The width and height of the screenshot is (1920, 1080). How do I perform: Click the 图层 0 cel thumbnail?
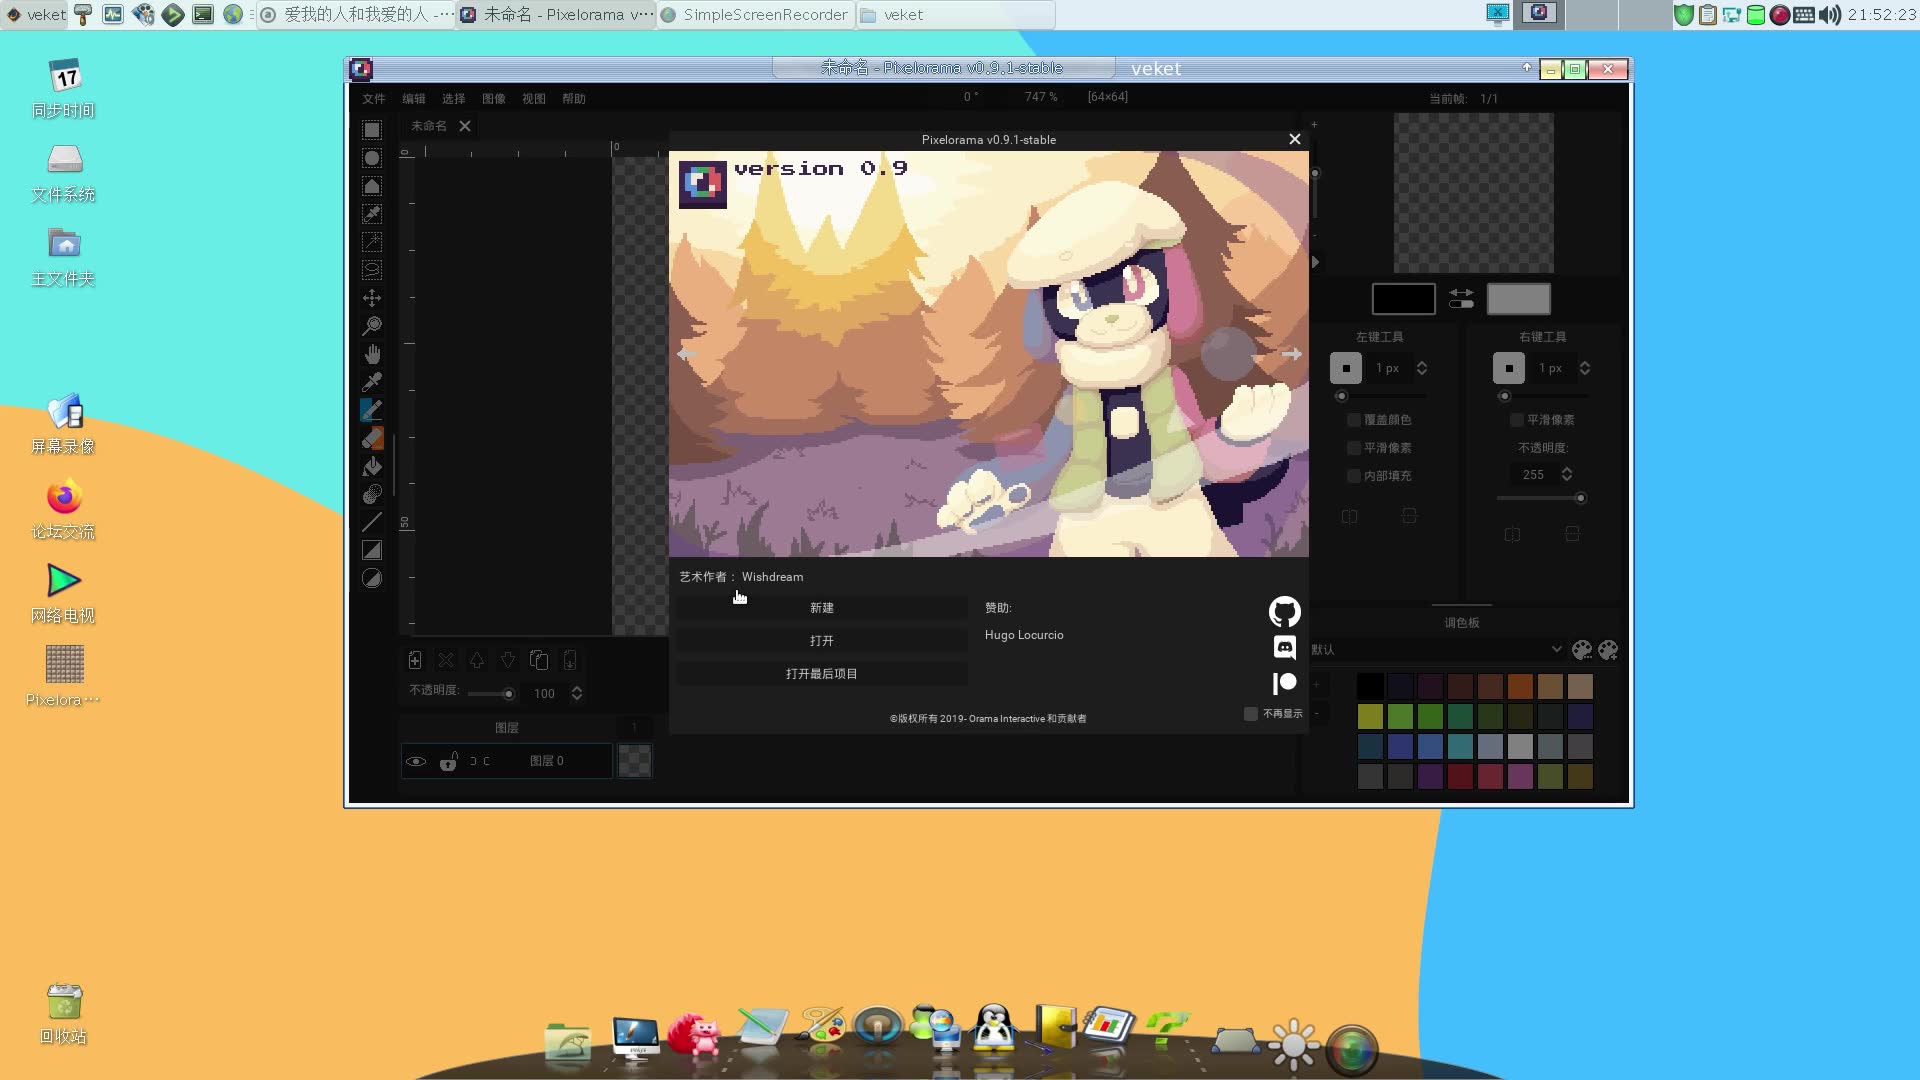coord(635,762)
